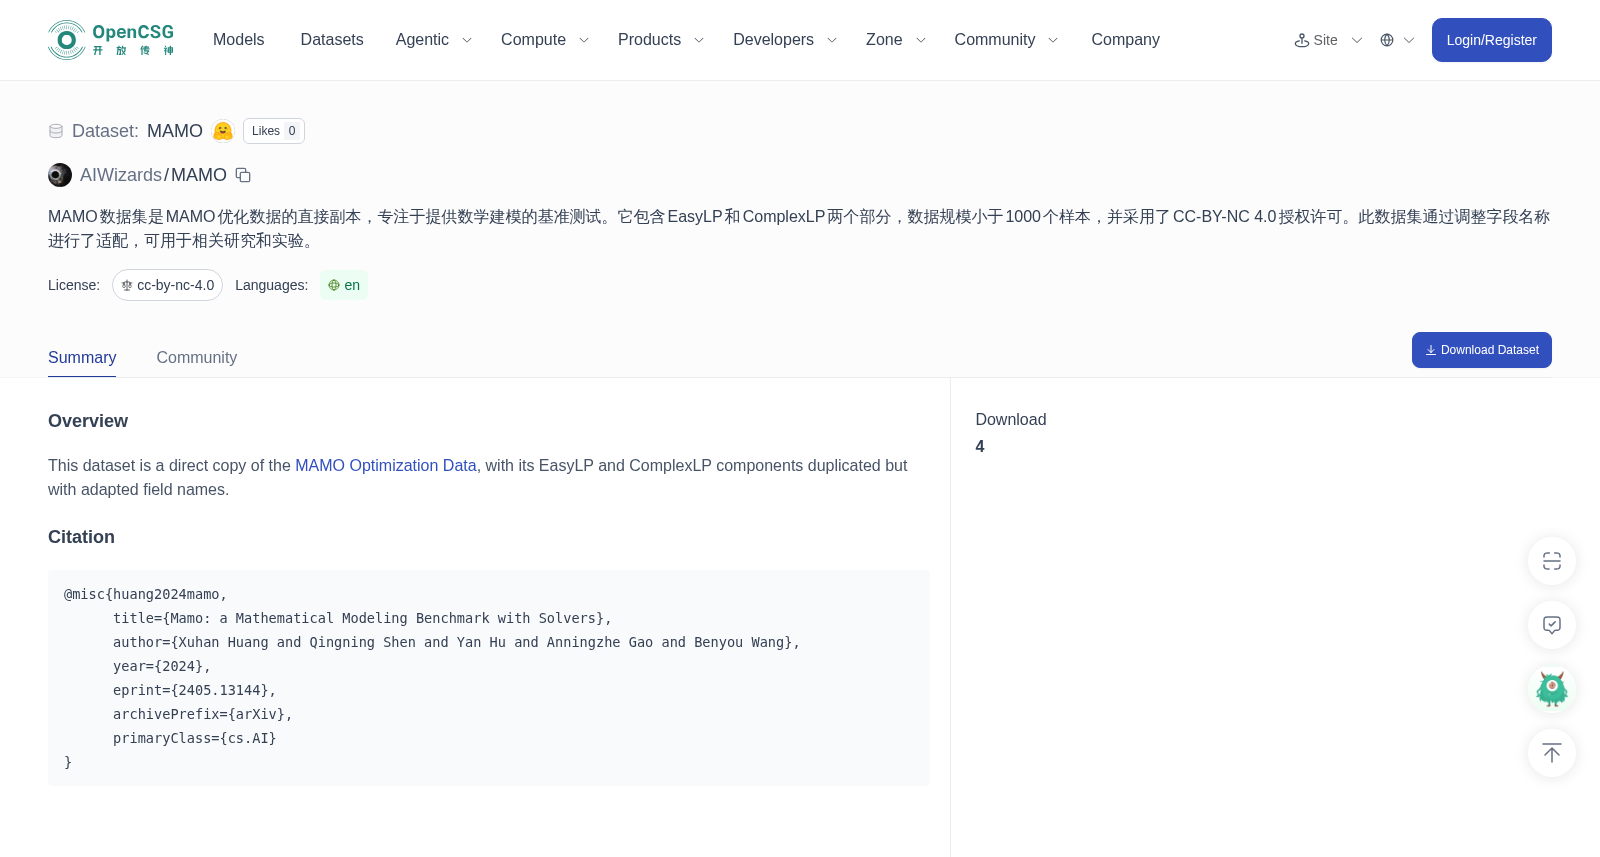Click the Chinese dataset description paragraph
The height and width of the screenshot is (857, 1600).
[x=799, y=228]
